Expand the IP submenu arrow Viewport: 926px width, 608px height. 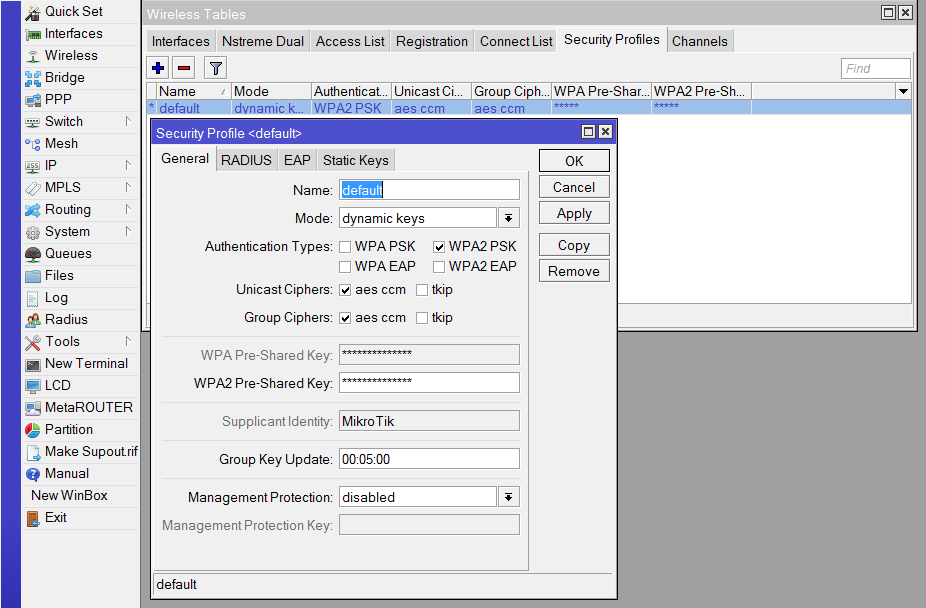[x=128, y=165]
